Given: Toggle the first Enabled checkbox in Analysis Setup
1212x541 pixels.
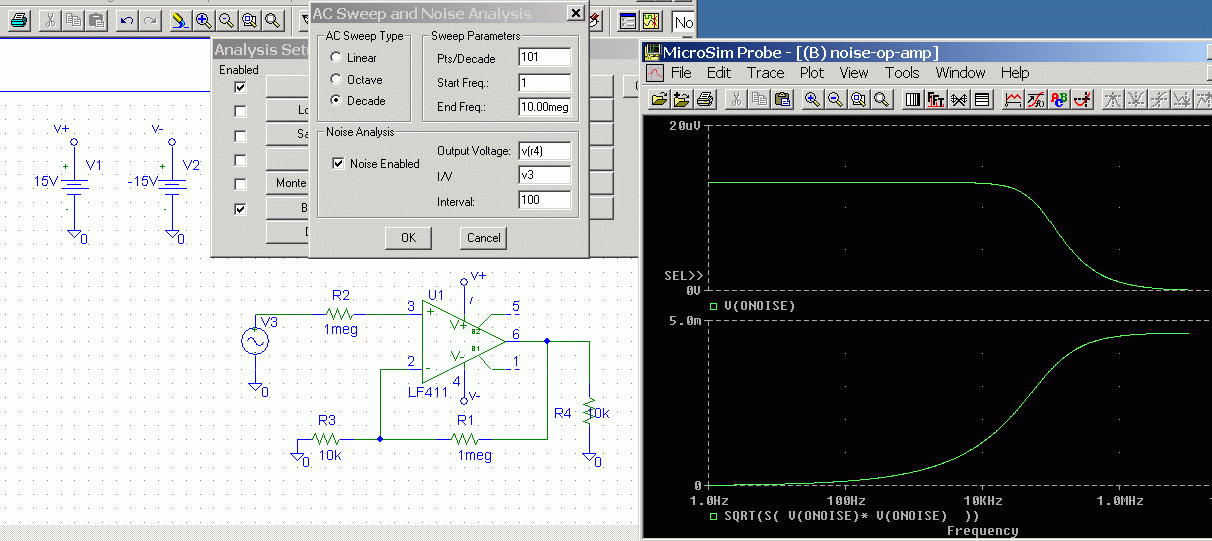Looking at the screenshot, I should pos(240,87).
